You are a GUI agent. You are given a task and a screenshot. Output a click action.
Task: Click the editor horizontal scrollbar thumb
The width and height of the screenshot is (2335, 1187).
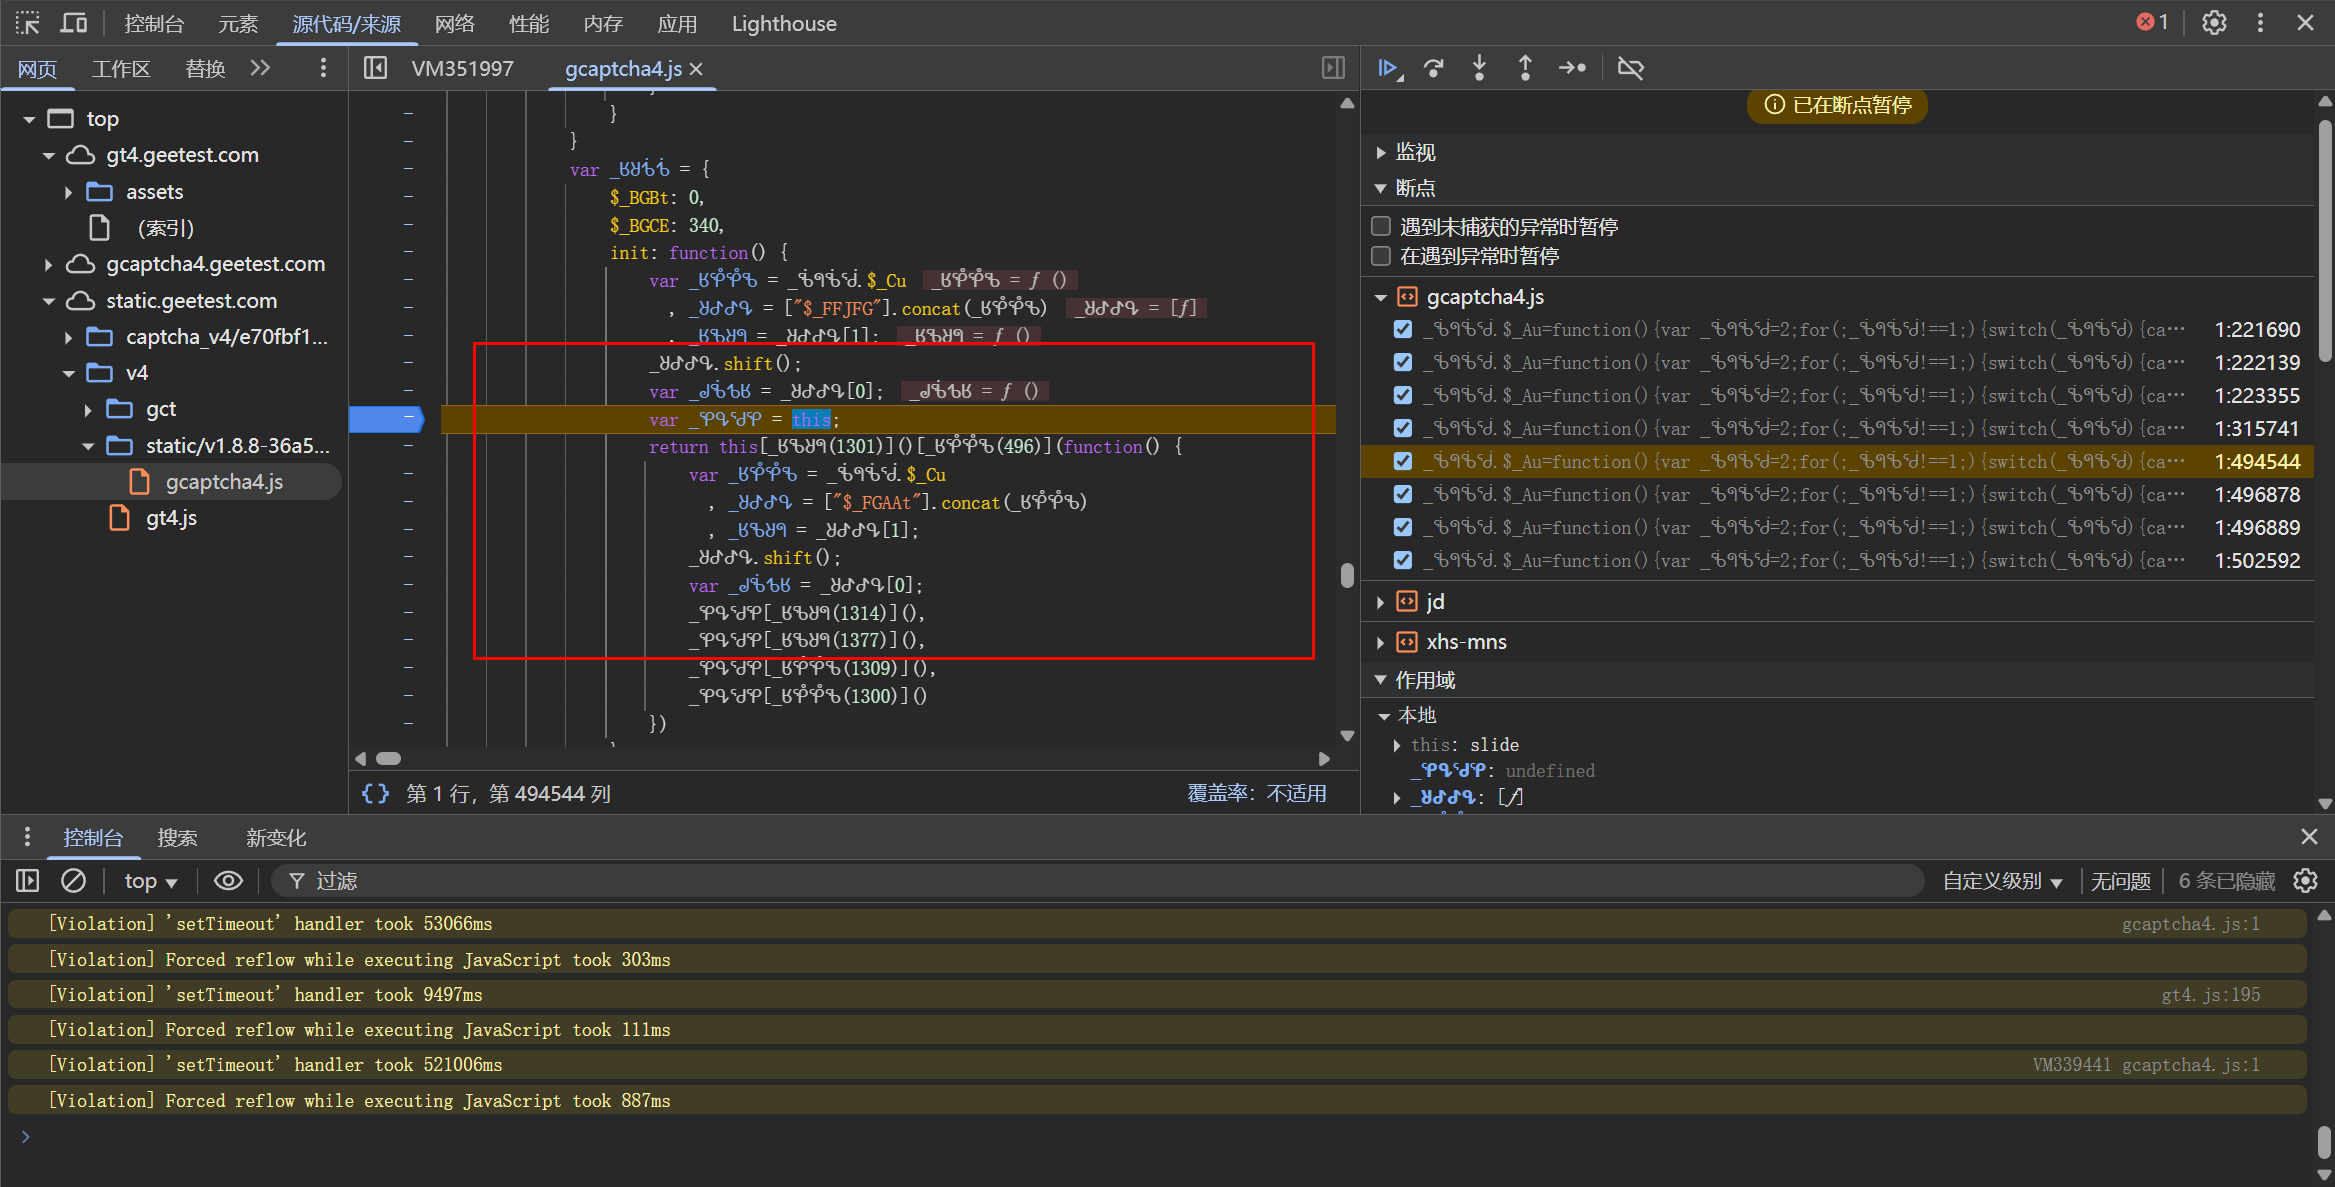tap(389, 758)
